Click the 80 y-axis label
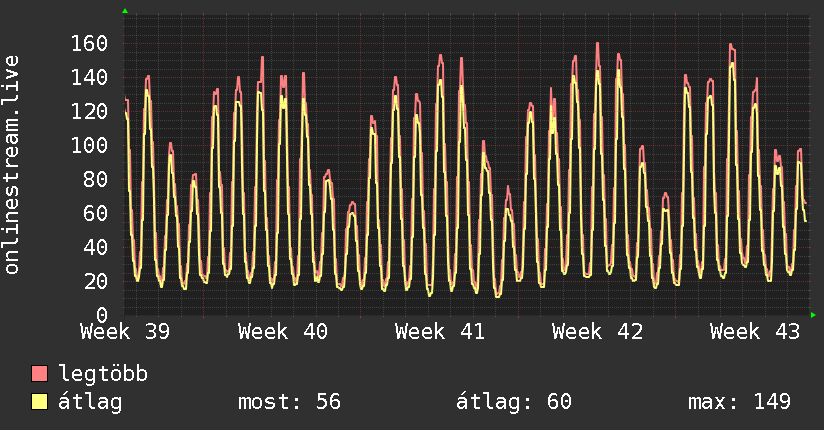The height and width of the screenshot is (430, 824). coord(96,179)
